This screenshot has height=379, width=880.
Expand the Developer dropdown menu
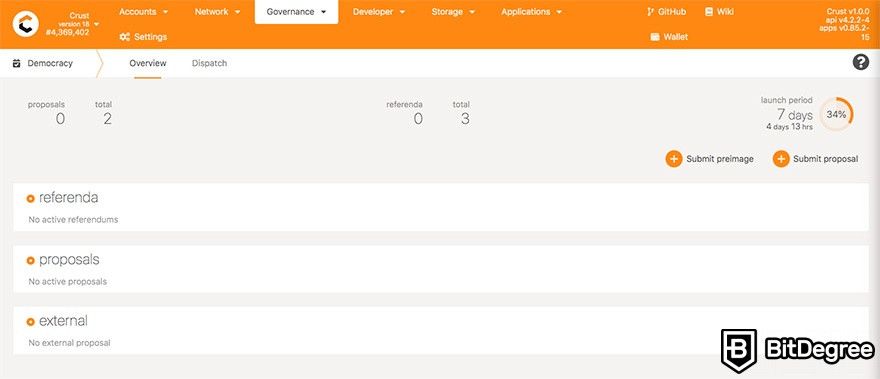coord(379,12)
